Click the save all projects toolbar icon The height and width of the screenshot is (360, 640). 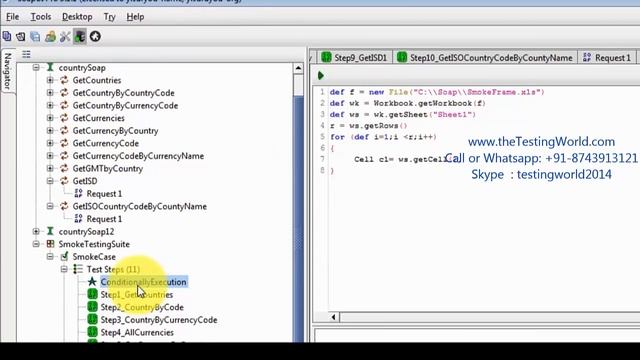tap(36, 37)
